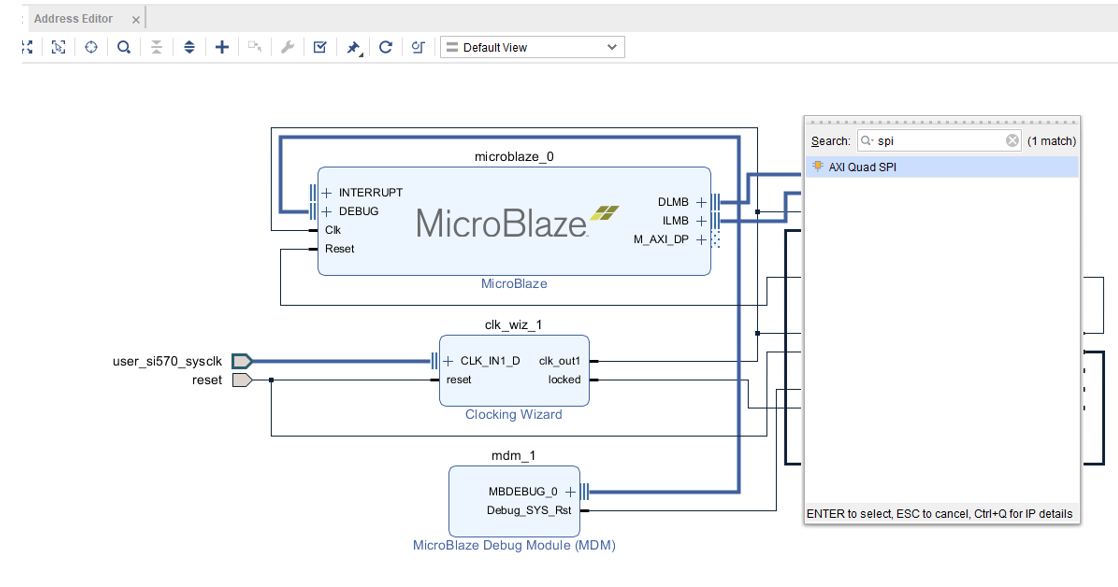Click the Search magnifier toolbar icon
This screenshot has width=1118, height=587.
click(x=124, y=47)
